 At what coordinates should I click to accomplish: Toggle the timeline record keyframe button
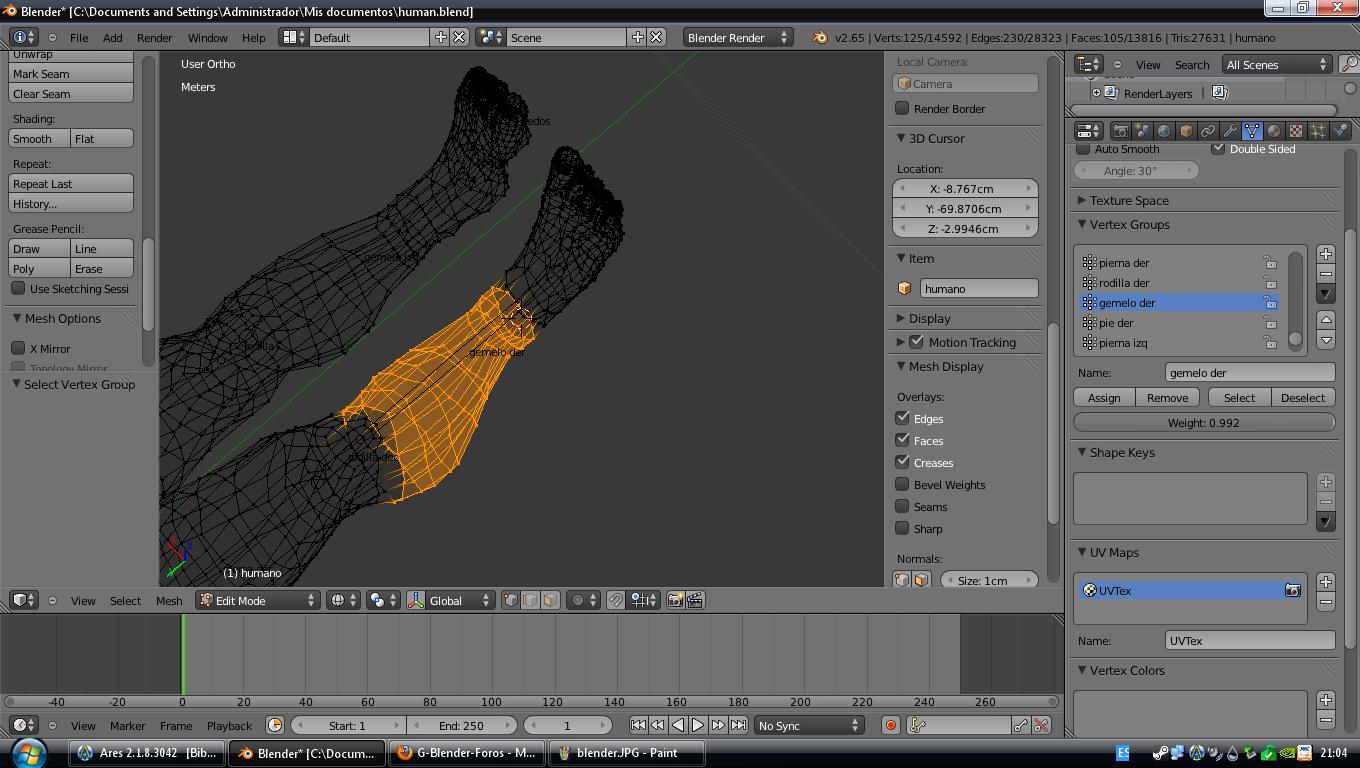click(x=890, y=725)
